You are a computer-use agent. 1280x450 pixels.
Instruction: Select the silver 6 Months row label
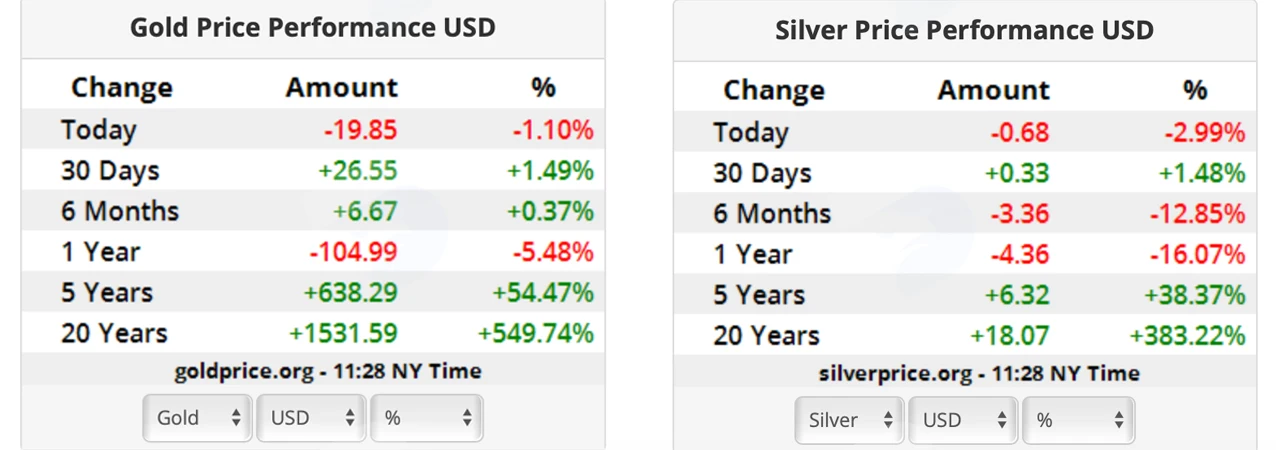pos(772,213)
